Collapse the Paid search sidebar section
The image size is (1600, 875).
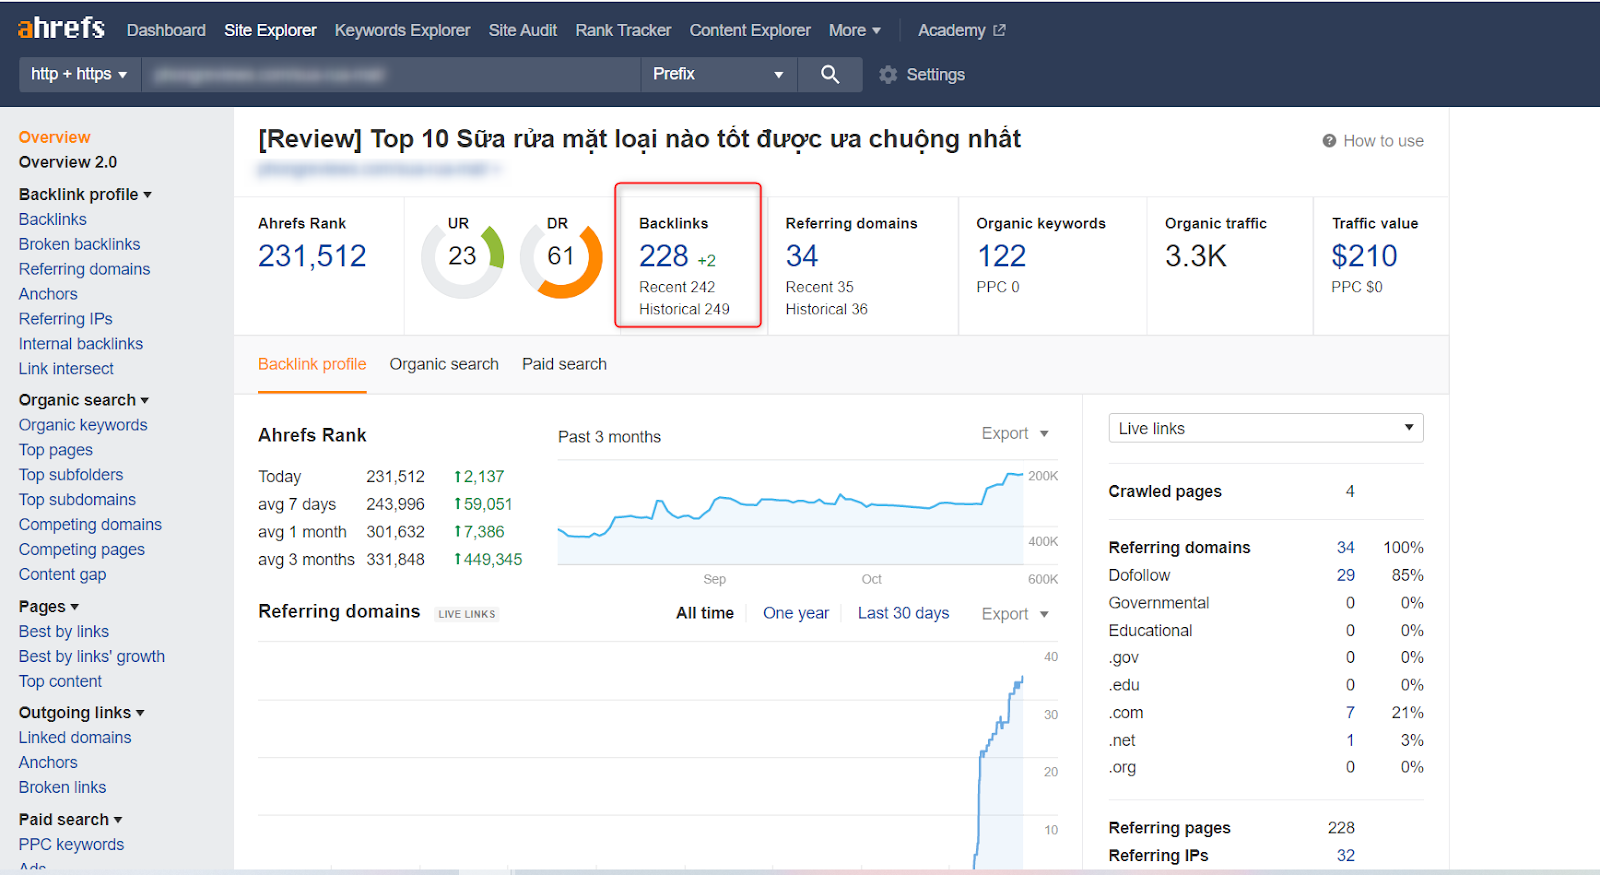click(x=70, y=820)
